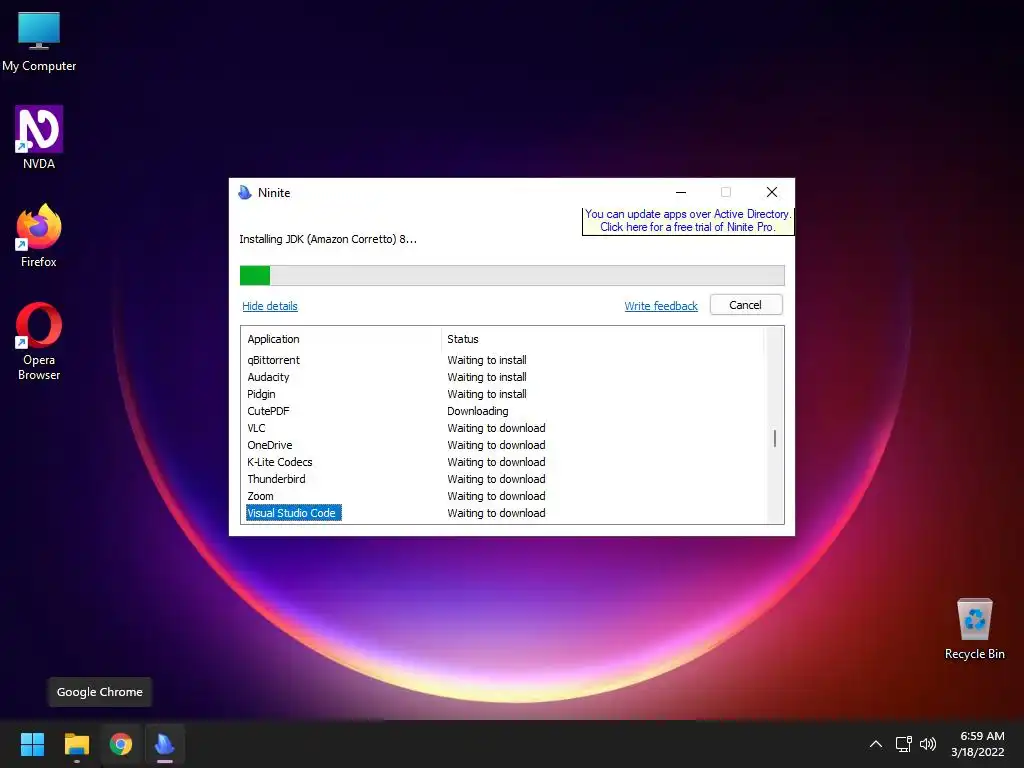
Task: Click the Installing JDK status text
Action: [x=328, y=239]
